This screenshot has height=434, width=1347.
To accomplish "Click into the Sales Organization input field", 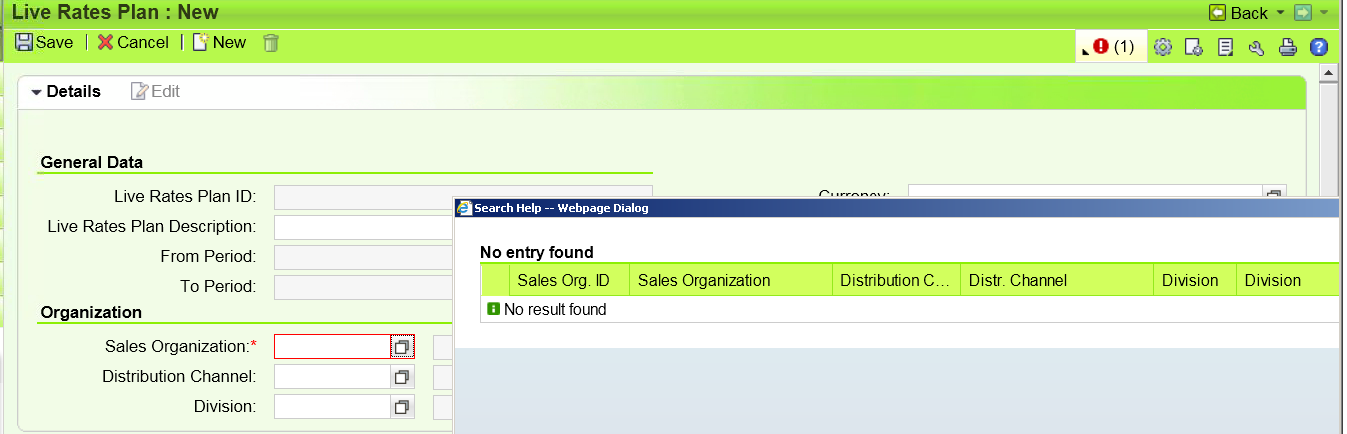I will click(x=332, y=347).
